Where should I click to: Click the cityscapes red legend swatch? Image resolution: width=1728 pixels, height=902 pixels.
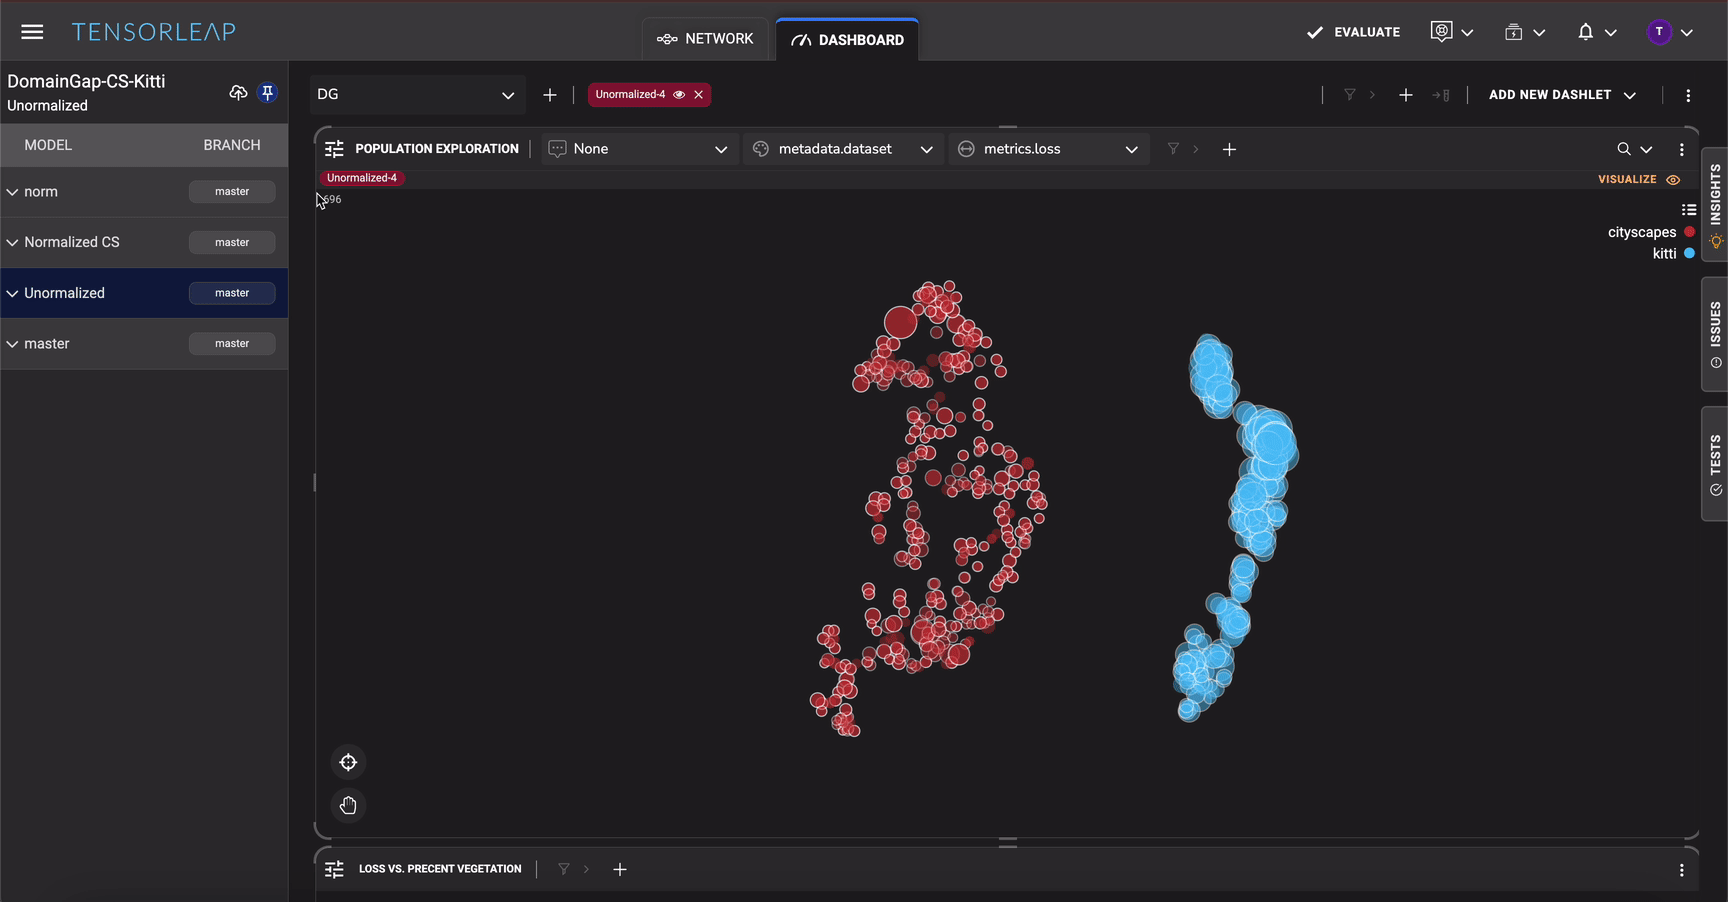[x=1689, y=232]
